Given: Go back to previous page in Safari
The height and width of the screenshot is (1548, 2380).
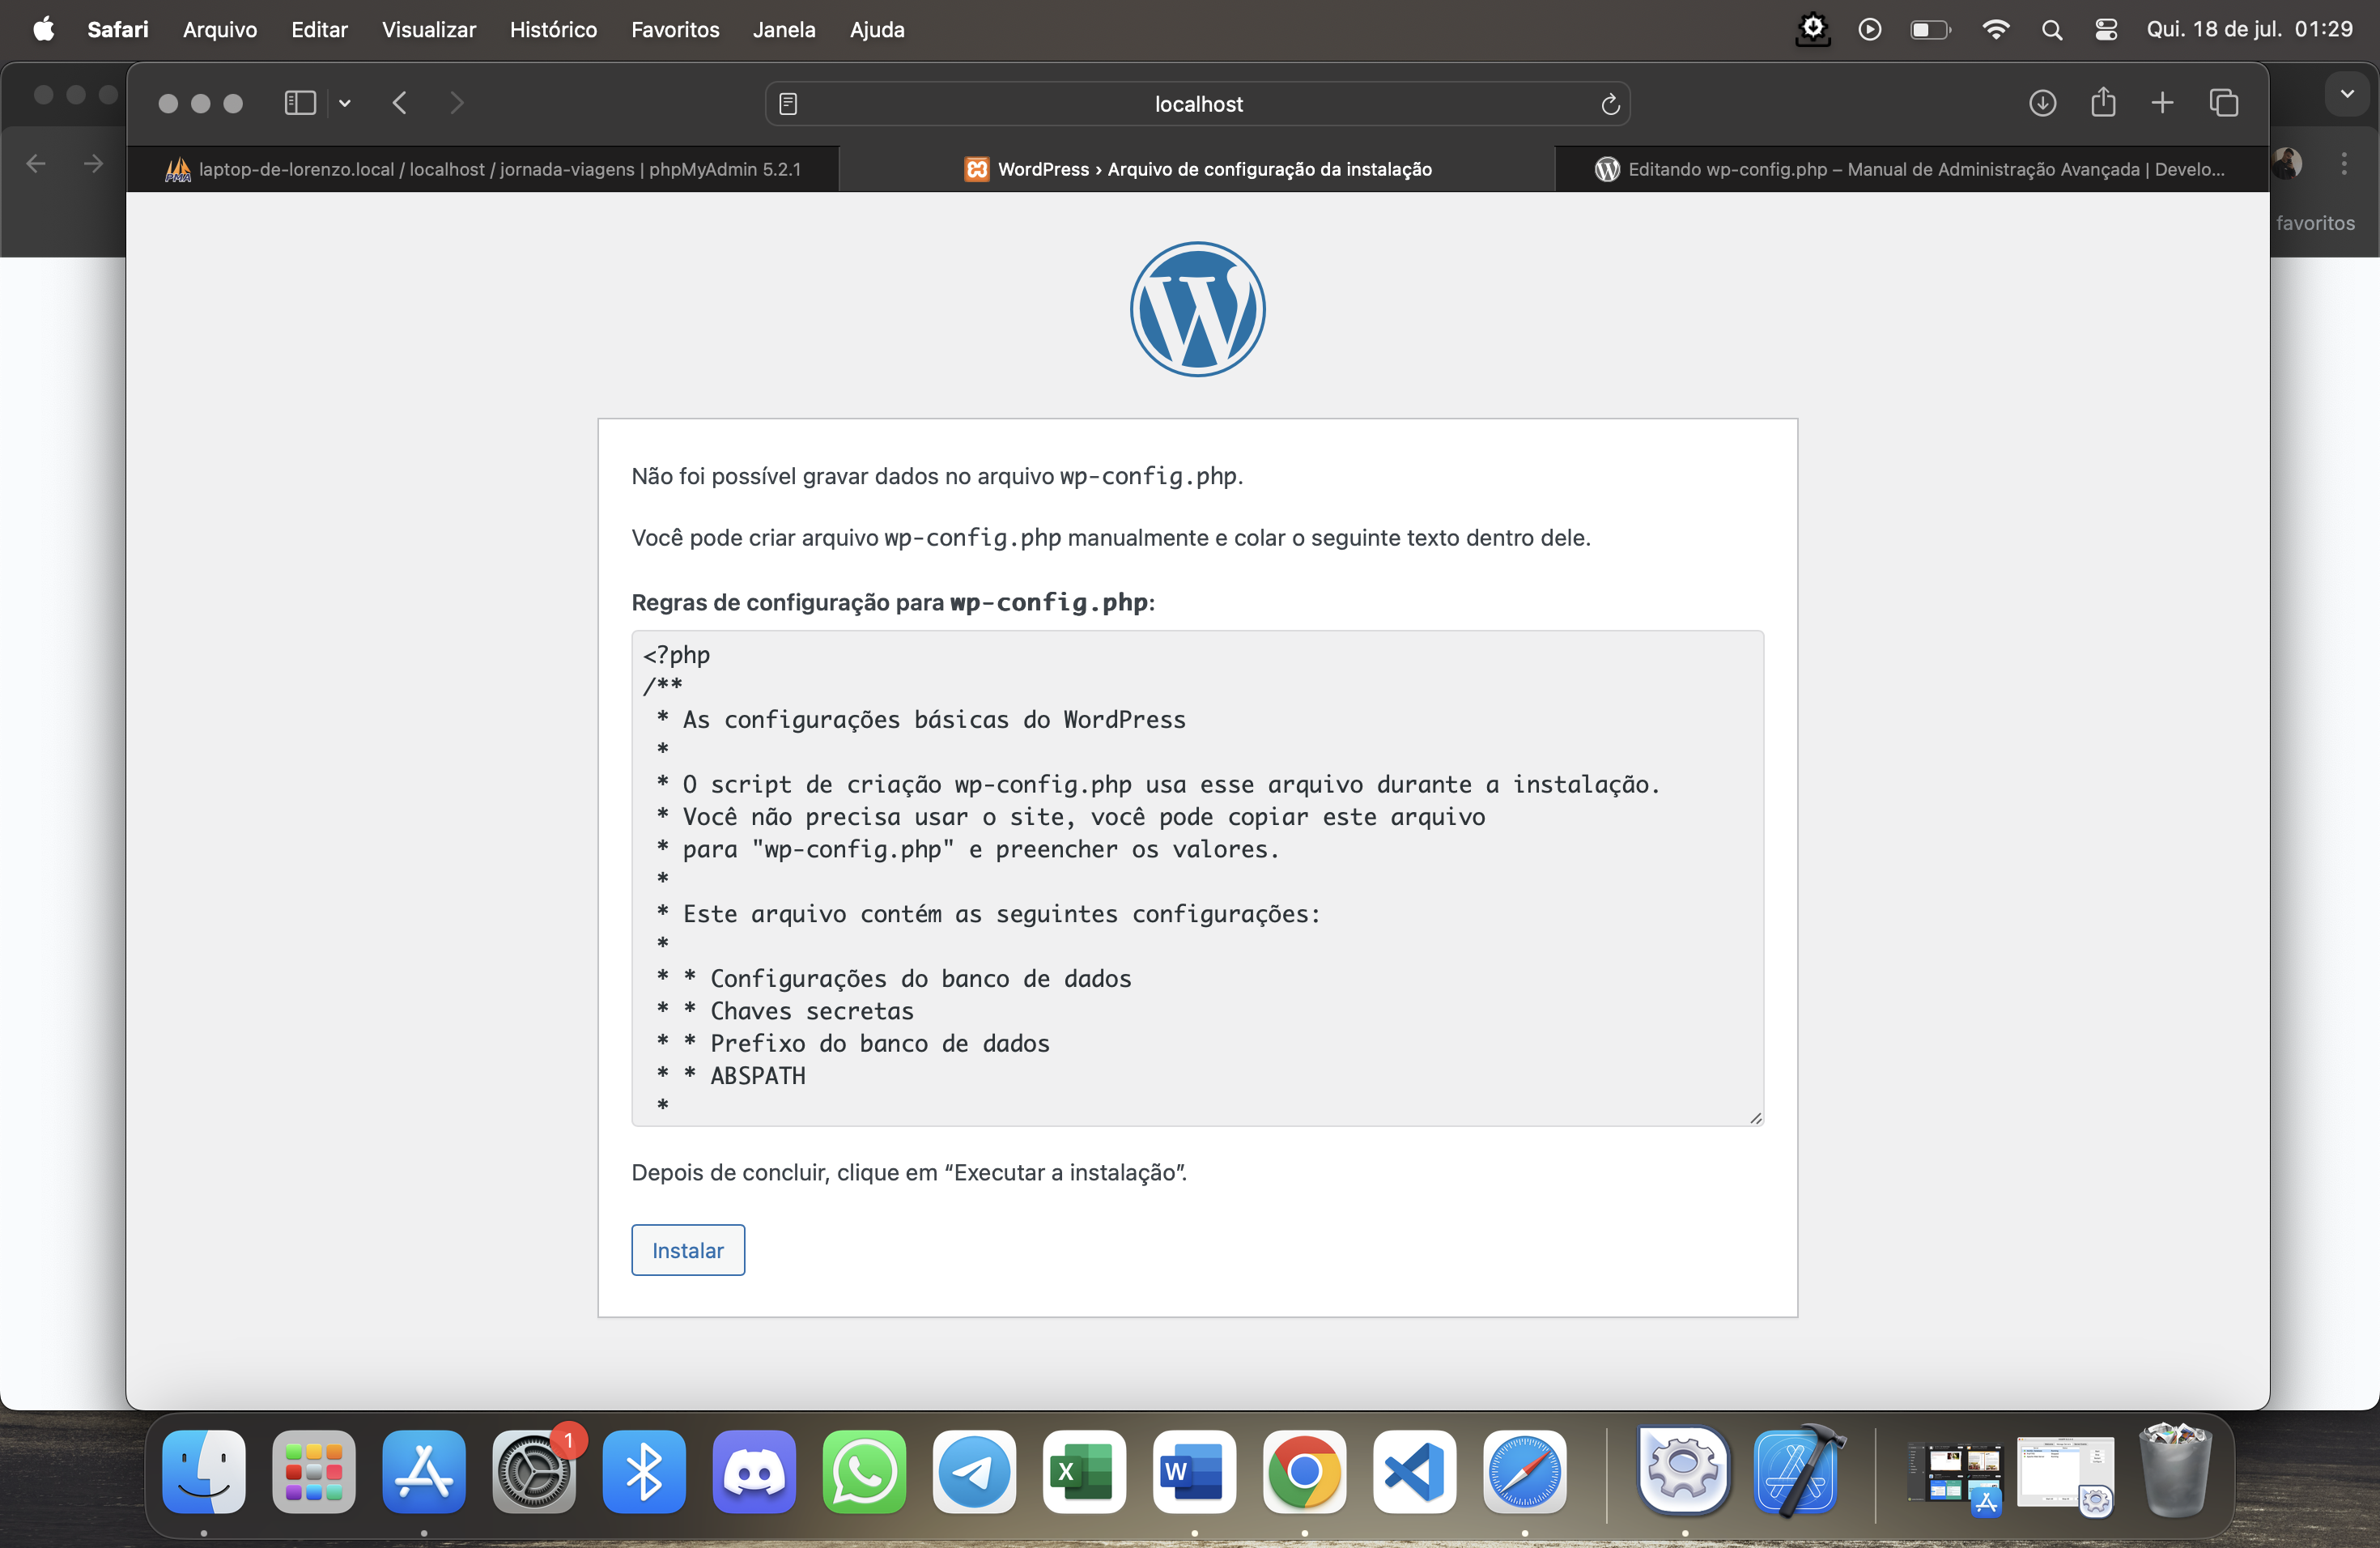Looking at the screenshot, I should pyautogui.click(x=400, y=103).
